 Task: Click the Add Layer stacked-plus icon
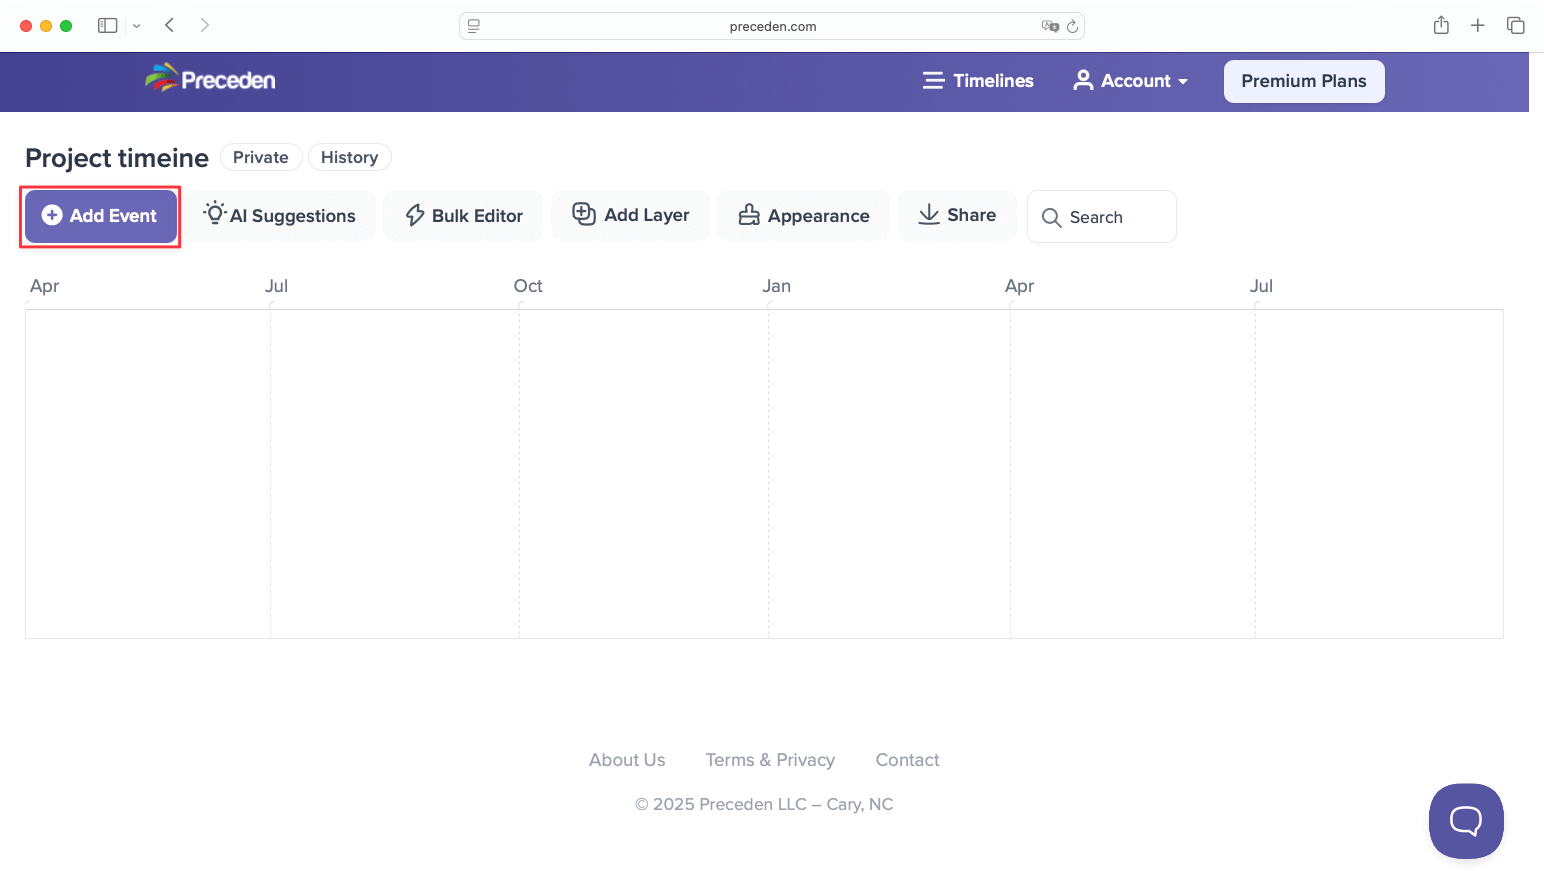[x=583, y=214]
